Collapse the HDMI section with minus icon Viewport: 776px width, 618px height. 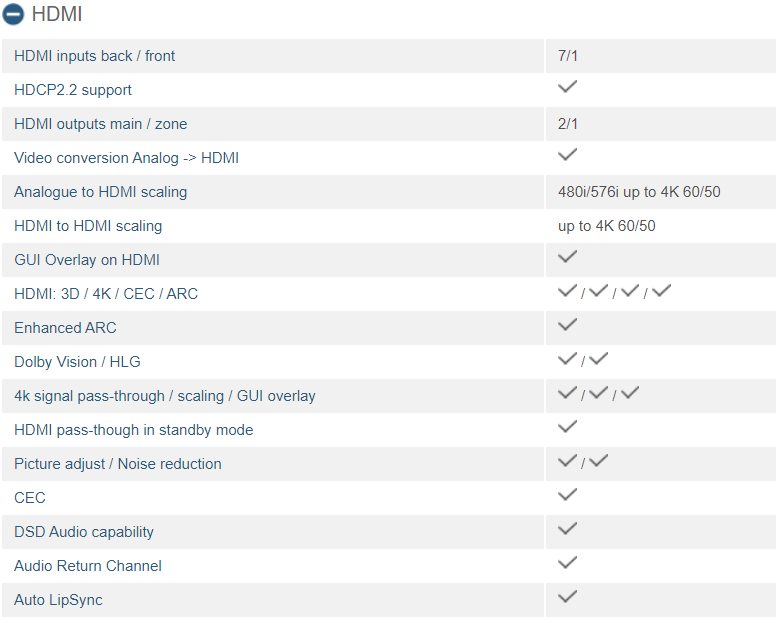coord(13,14)
